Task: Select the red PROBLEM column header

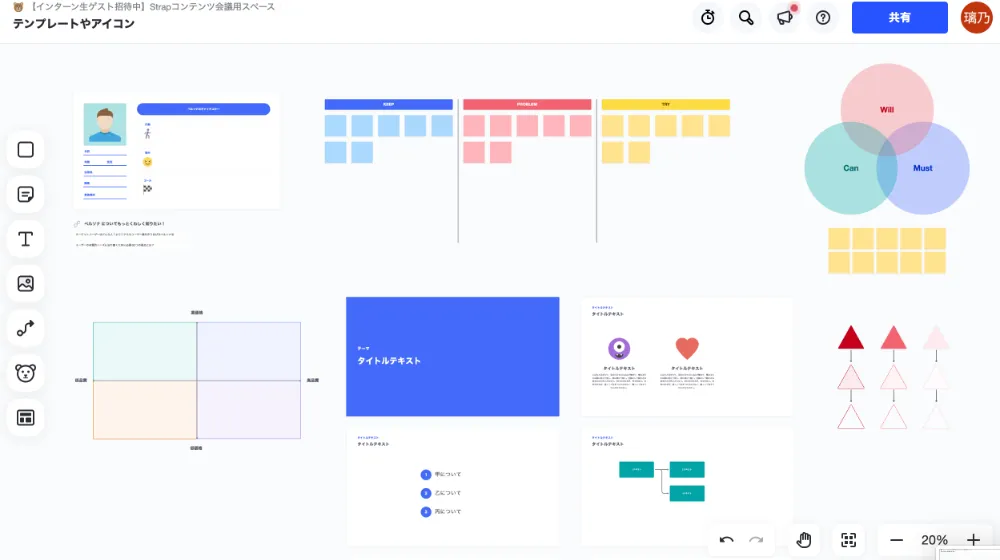Action: pyautogui.click(x=527, y=105)
